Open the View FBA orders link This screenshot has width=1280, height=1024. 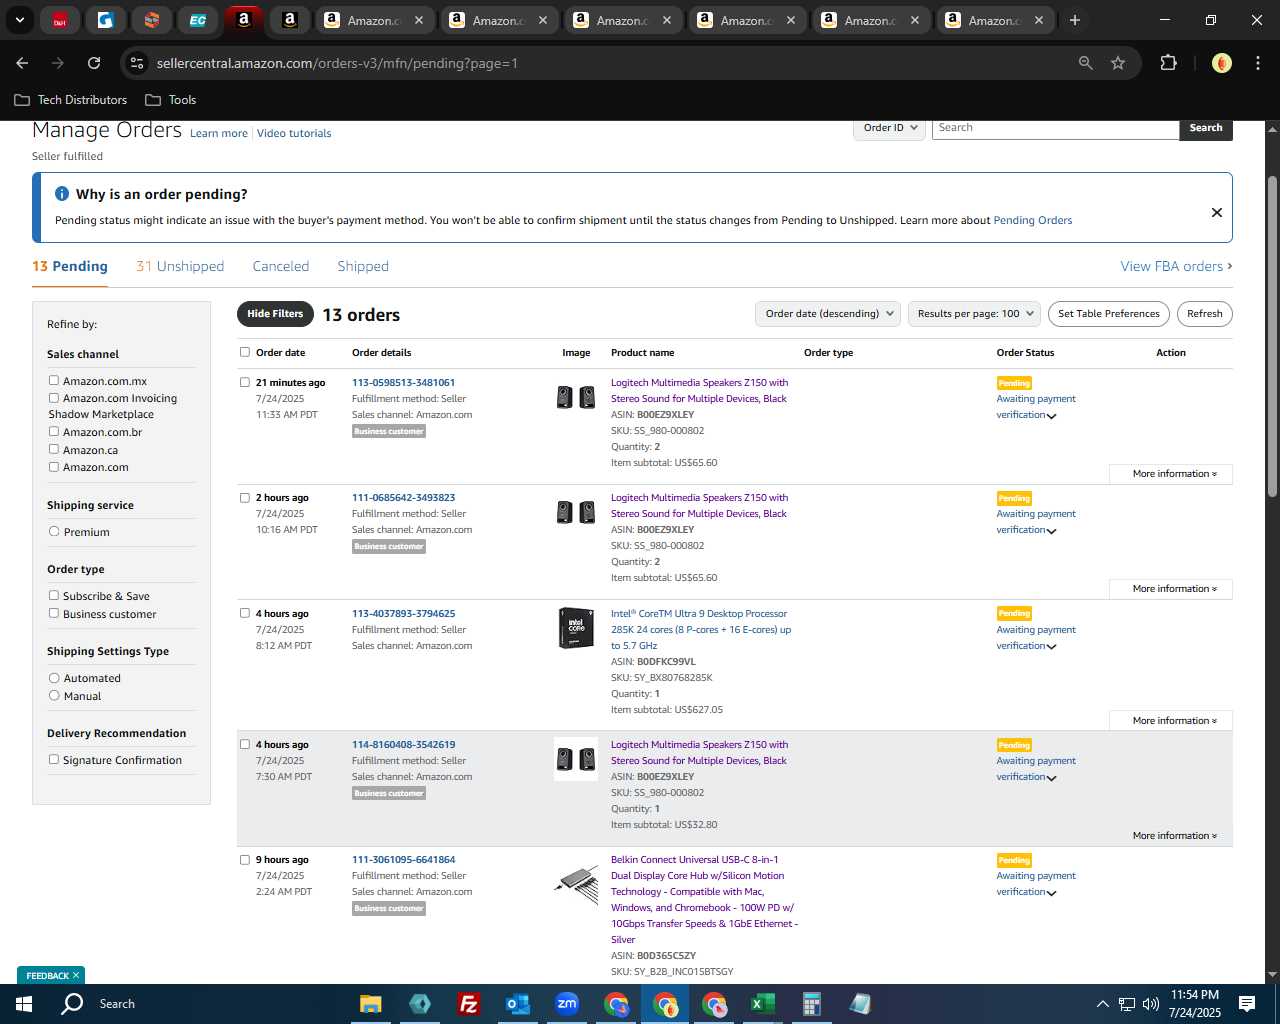1176,266
